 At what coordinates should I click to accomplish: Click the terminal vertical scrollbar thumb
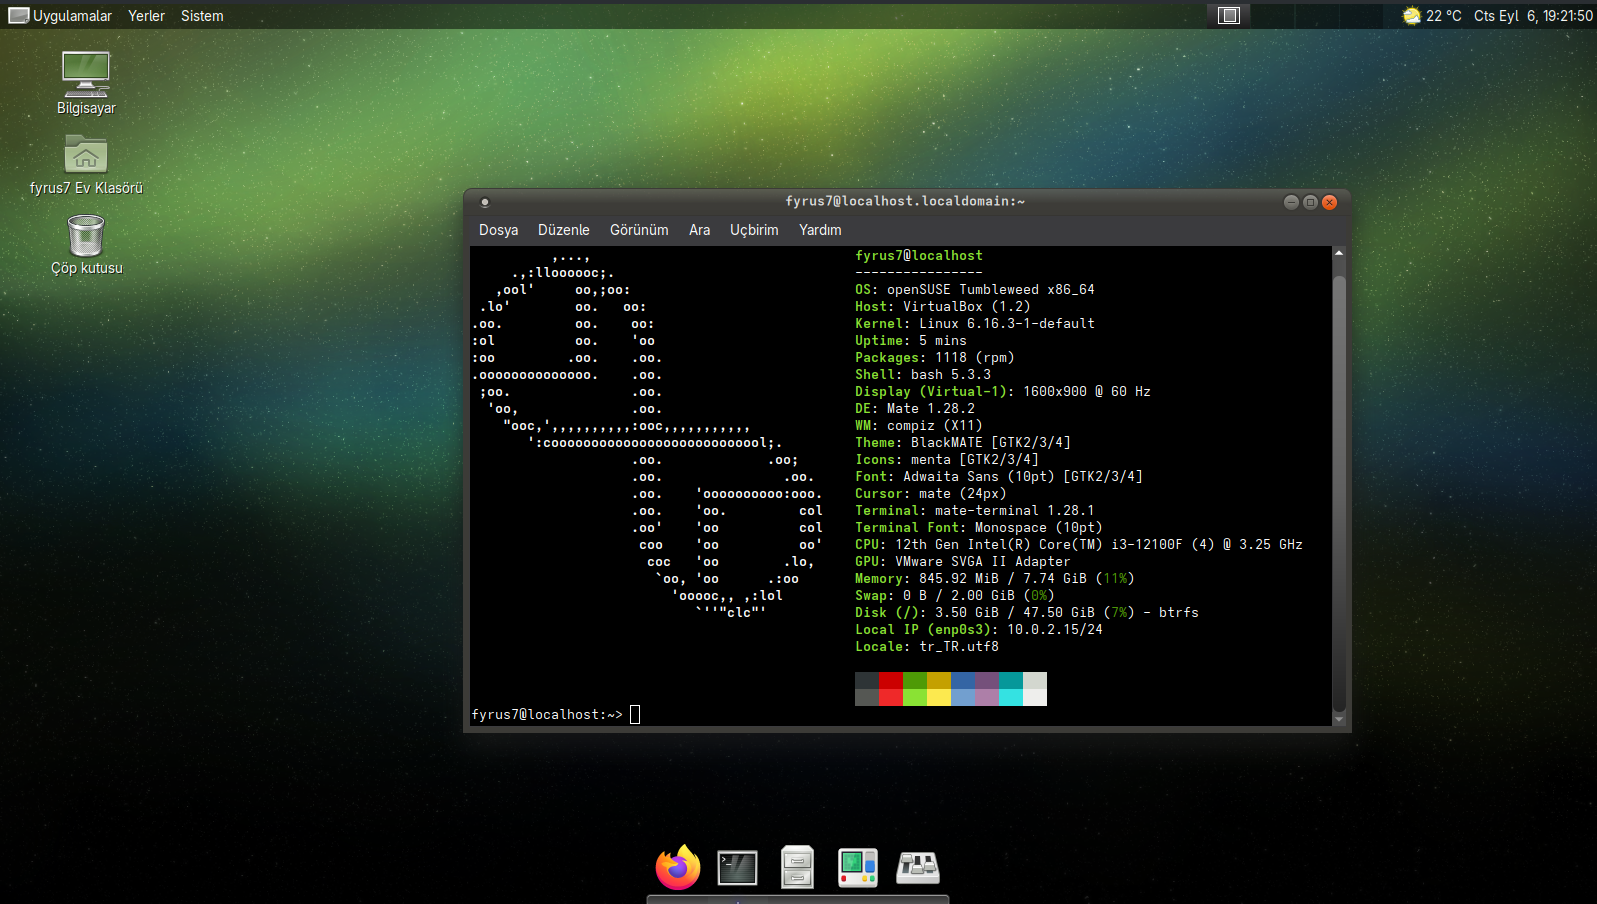[x=1339, y=492]
